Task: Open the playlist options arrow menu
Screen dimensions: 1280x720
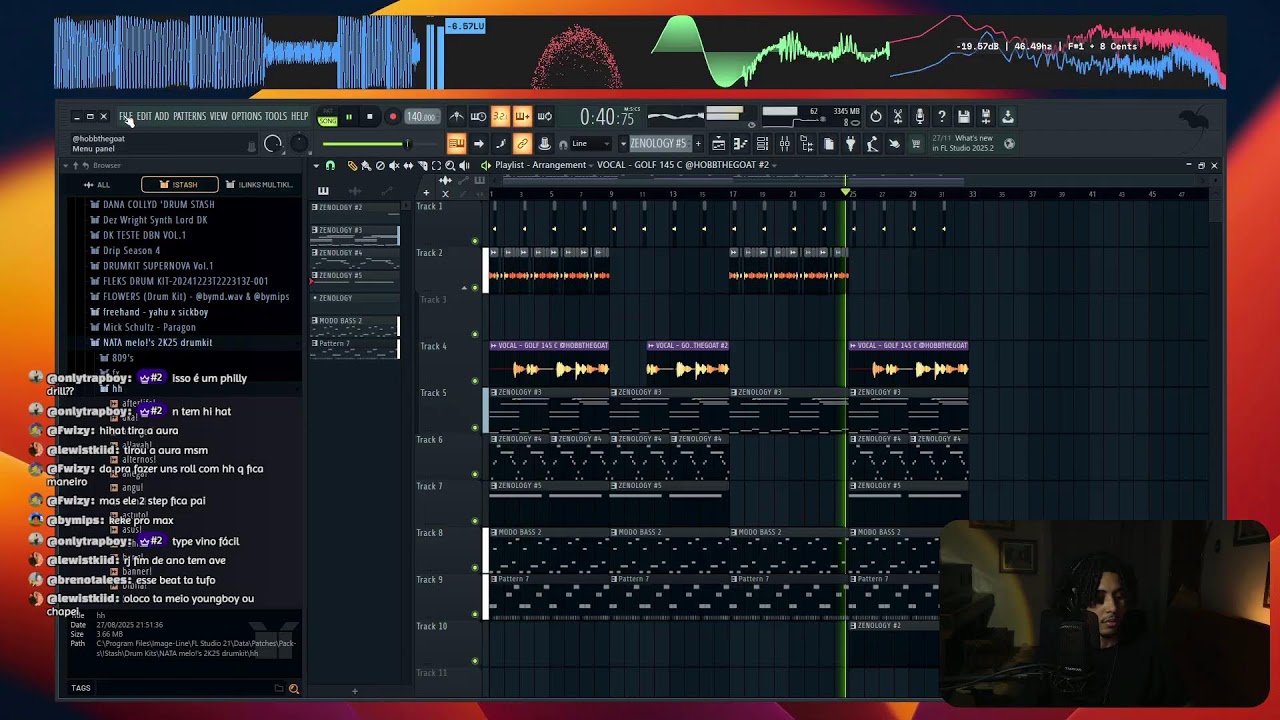Action: click(x=316, y=165)
